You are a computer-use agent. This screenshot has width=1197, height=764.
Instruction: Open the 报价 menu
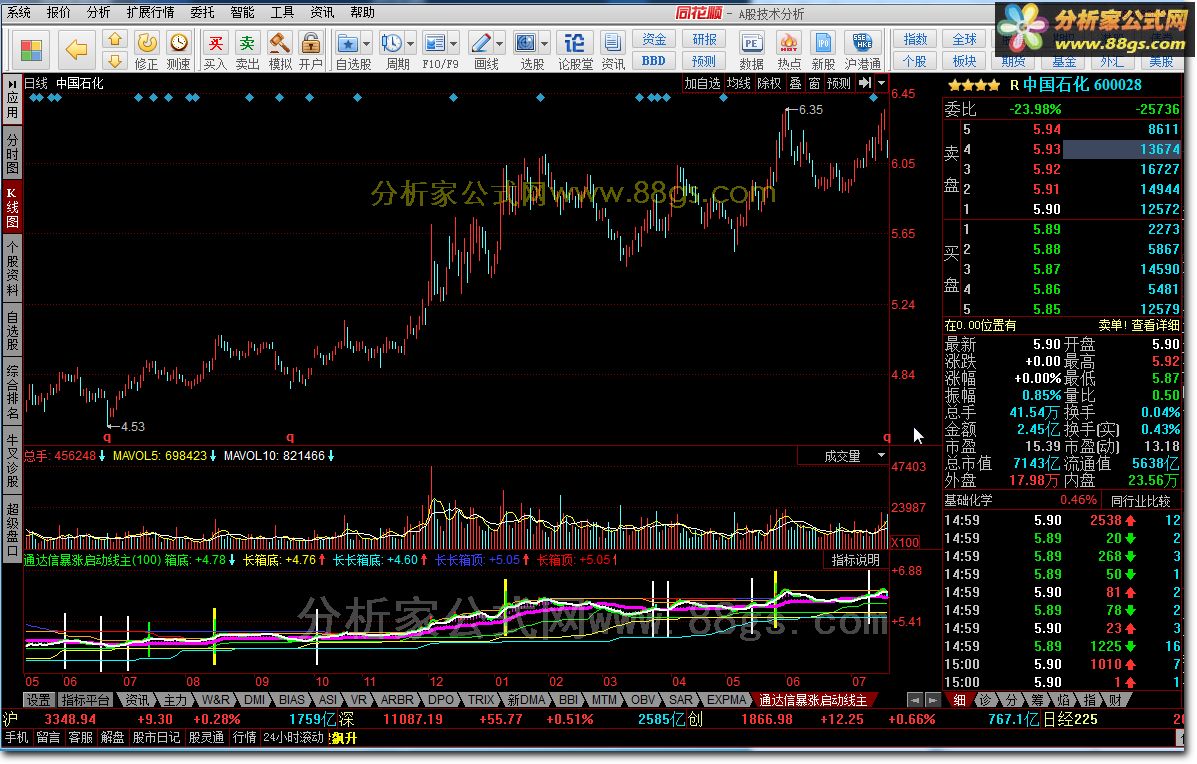pyautogui.click(x=59, y=12)
